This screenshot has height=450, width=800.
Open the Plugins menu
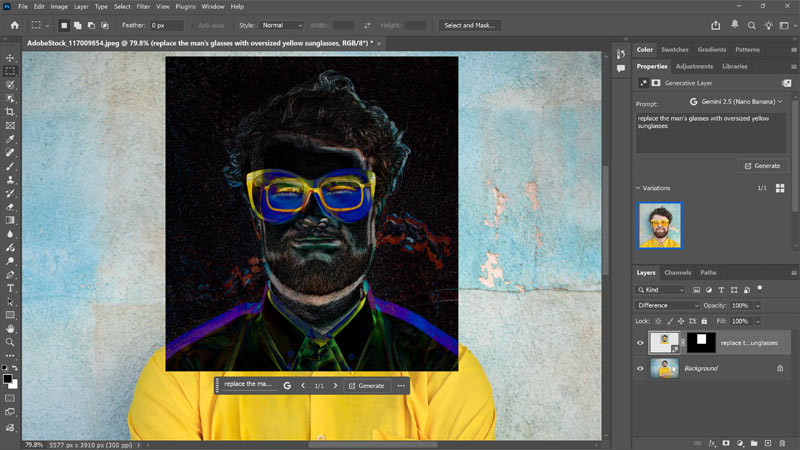point(185,7)
